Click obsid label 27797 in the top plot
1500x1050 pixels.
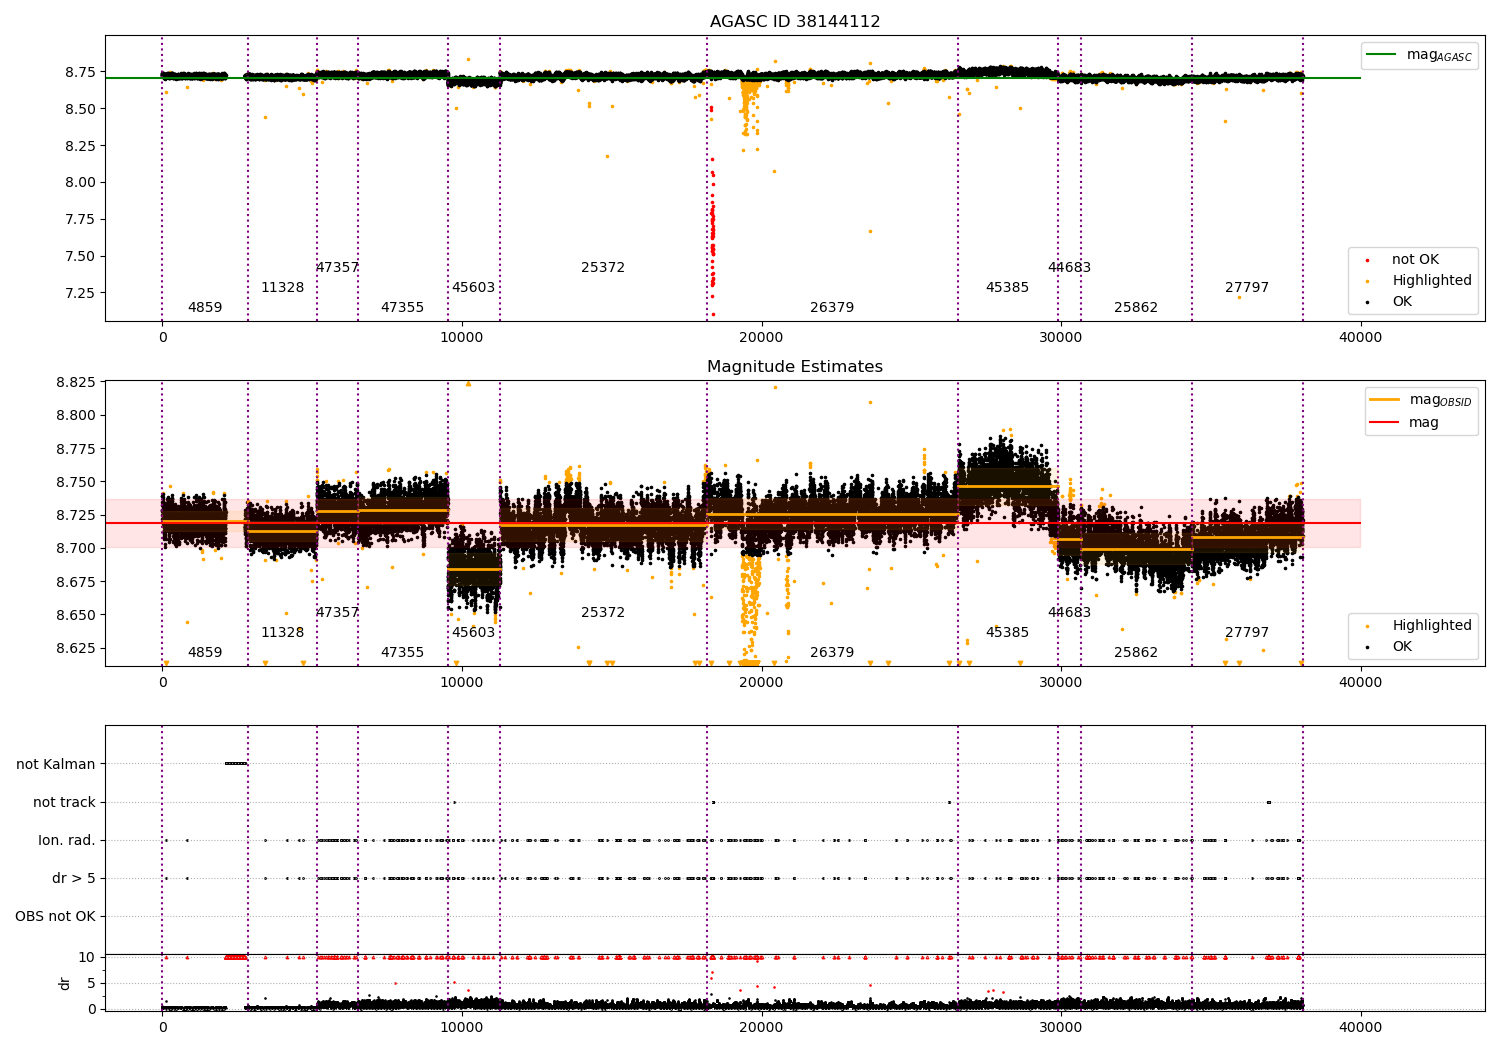click(x=1247, y=288)
